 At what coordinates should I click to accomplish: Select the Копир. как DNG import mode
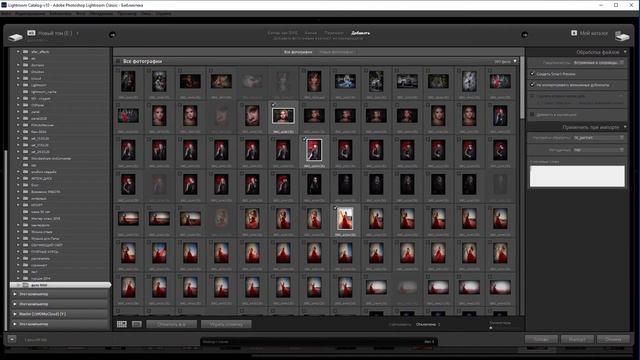pos(282,33)
